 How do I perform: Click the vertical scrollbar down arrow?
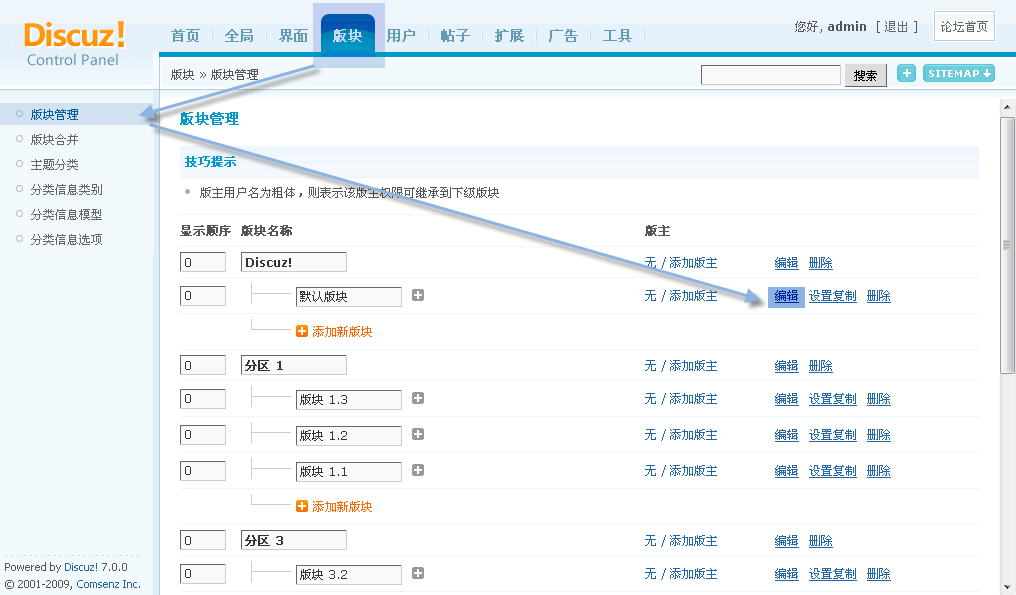(x=1007, y=586)
